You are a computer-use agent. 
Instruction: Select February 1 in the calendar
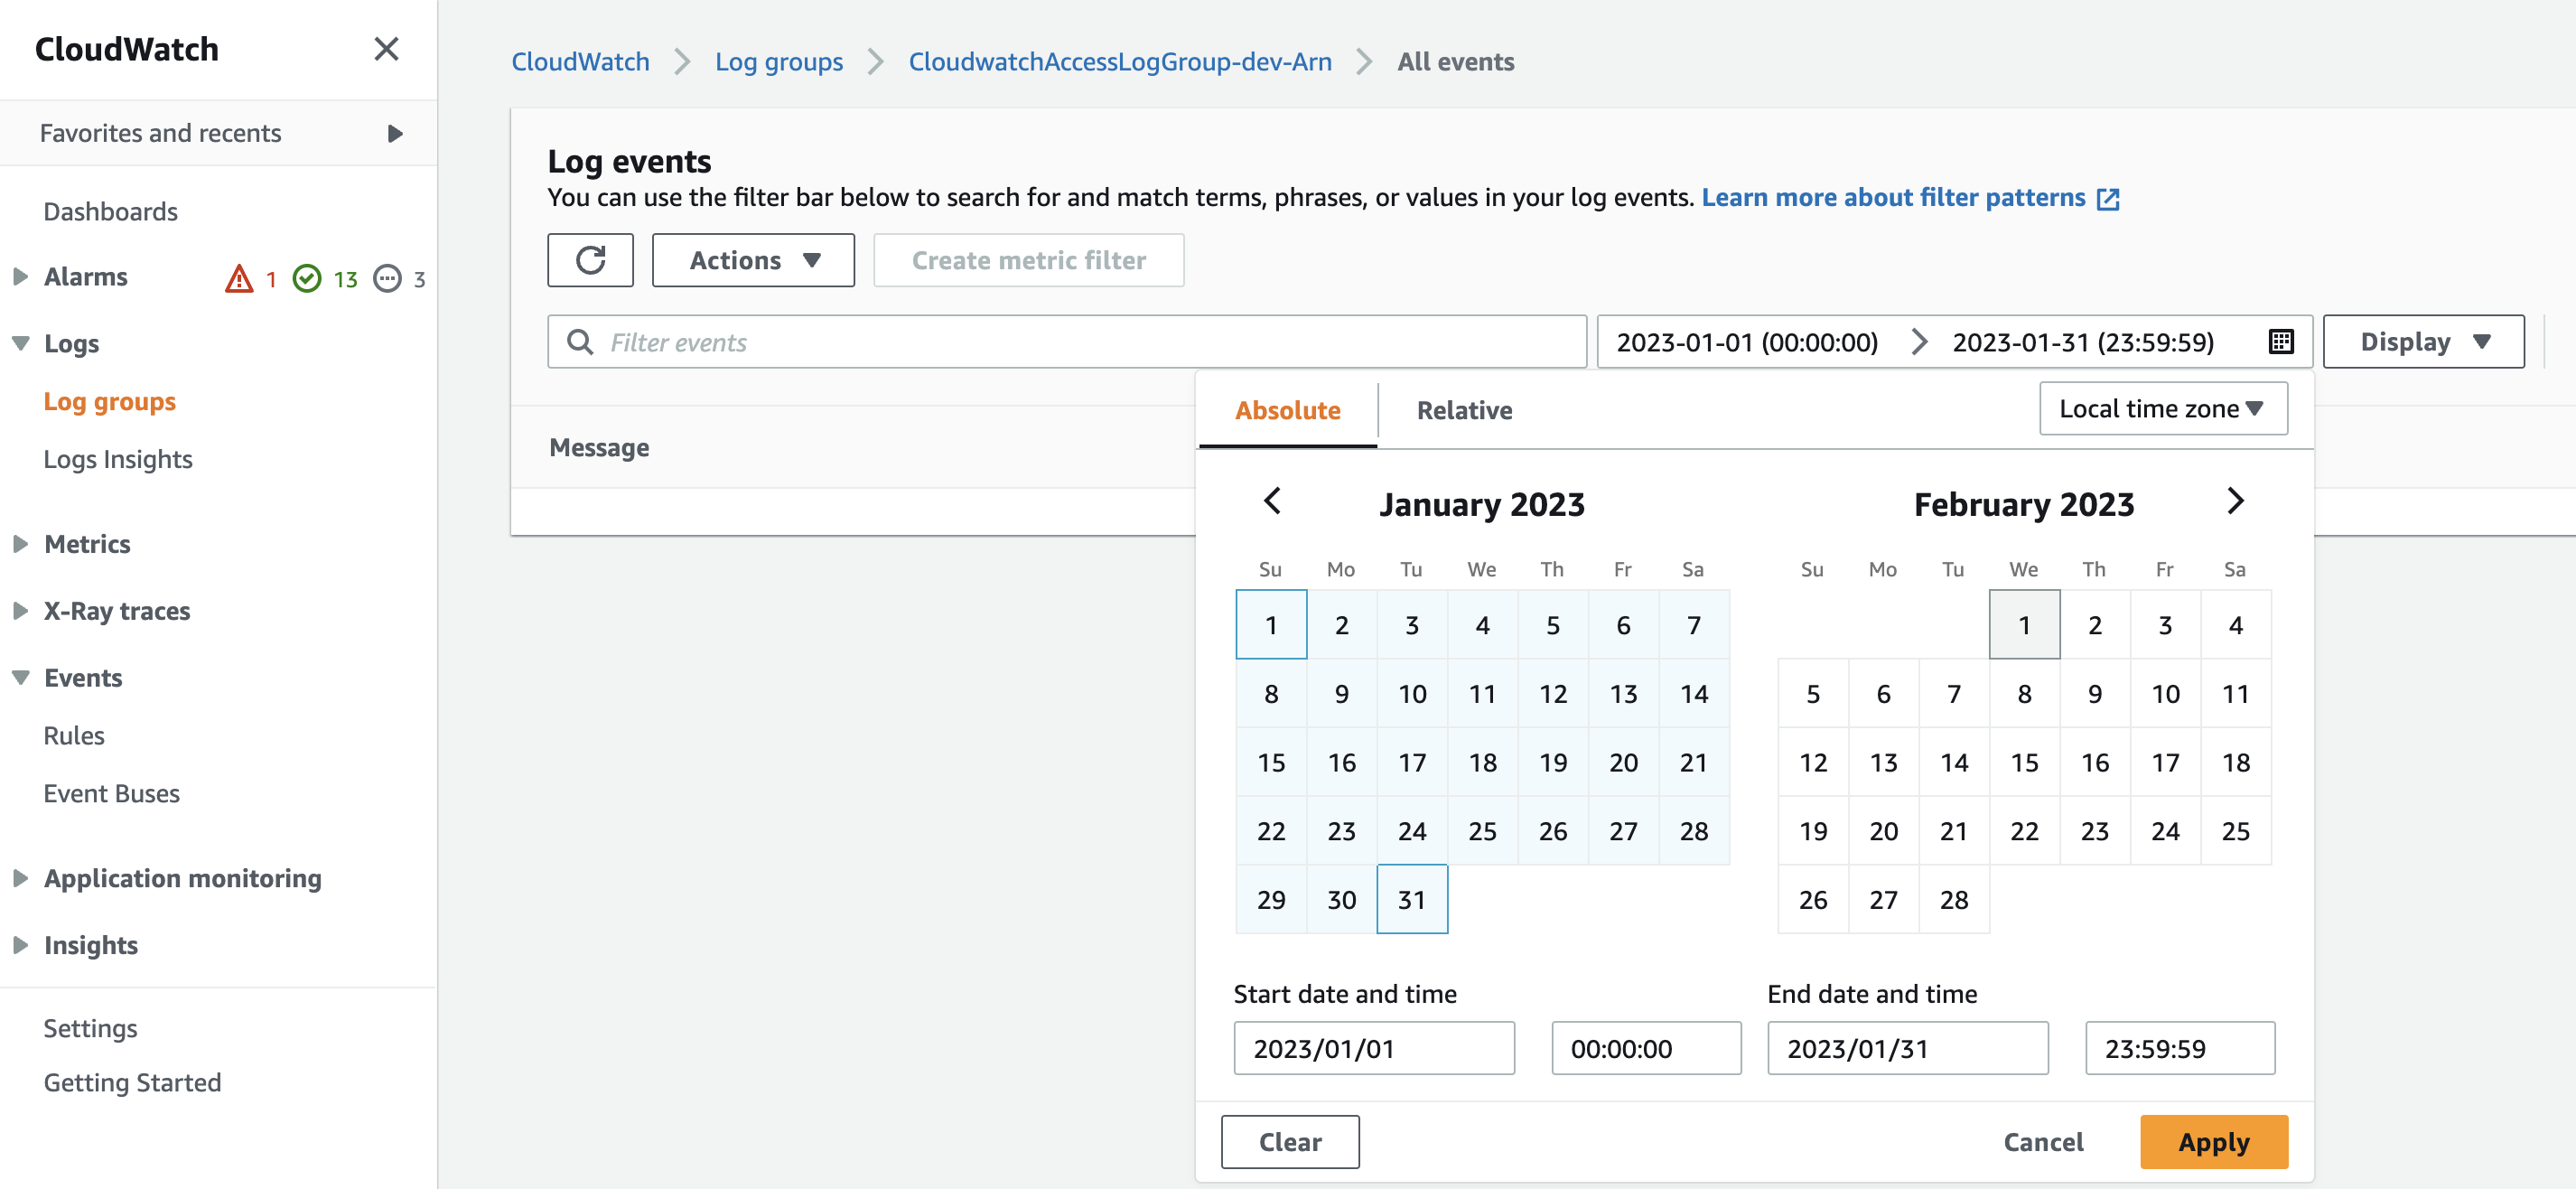tap(2025, 625)
